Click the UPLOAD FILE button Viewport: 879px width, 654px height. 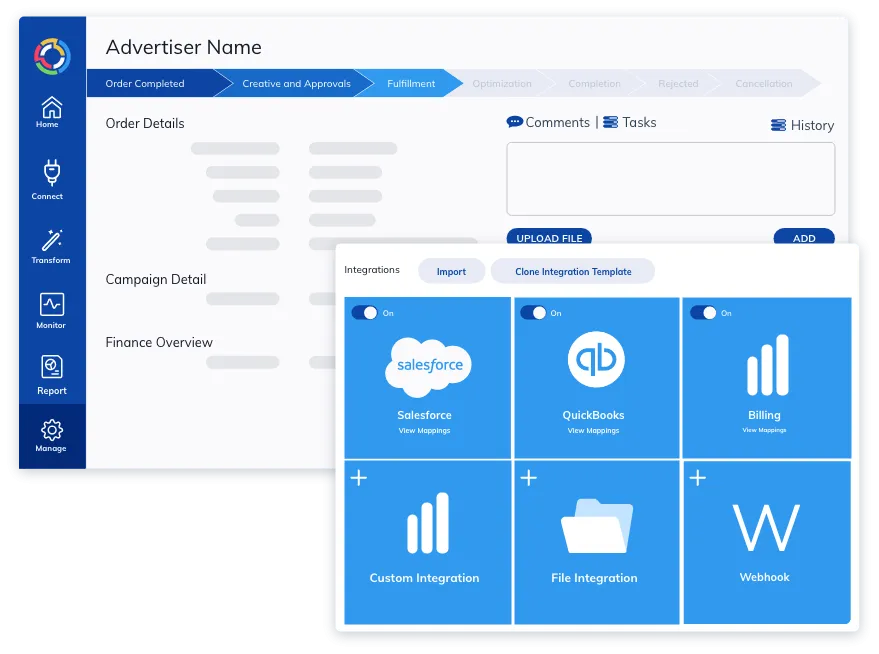click(x=549, y=238)
